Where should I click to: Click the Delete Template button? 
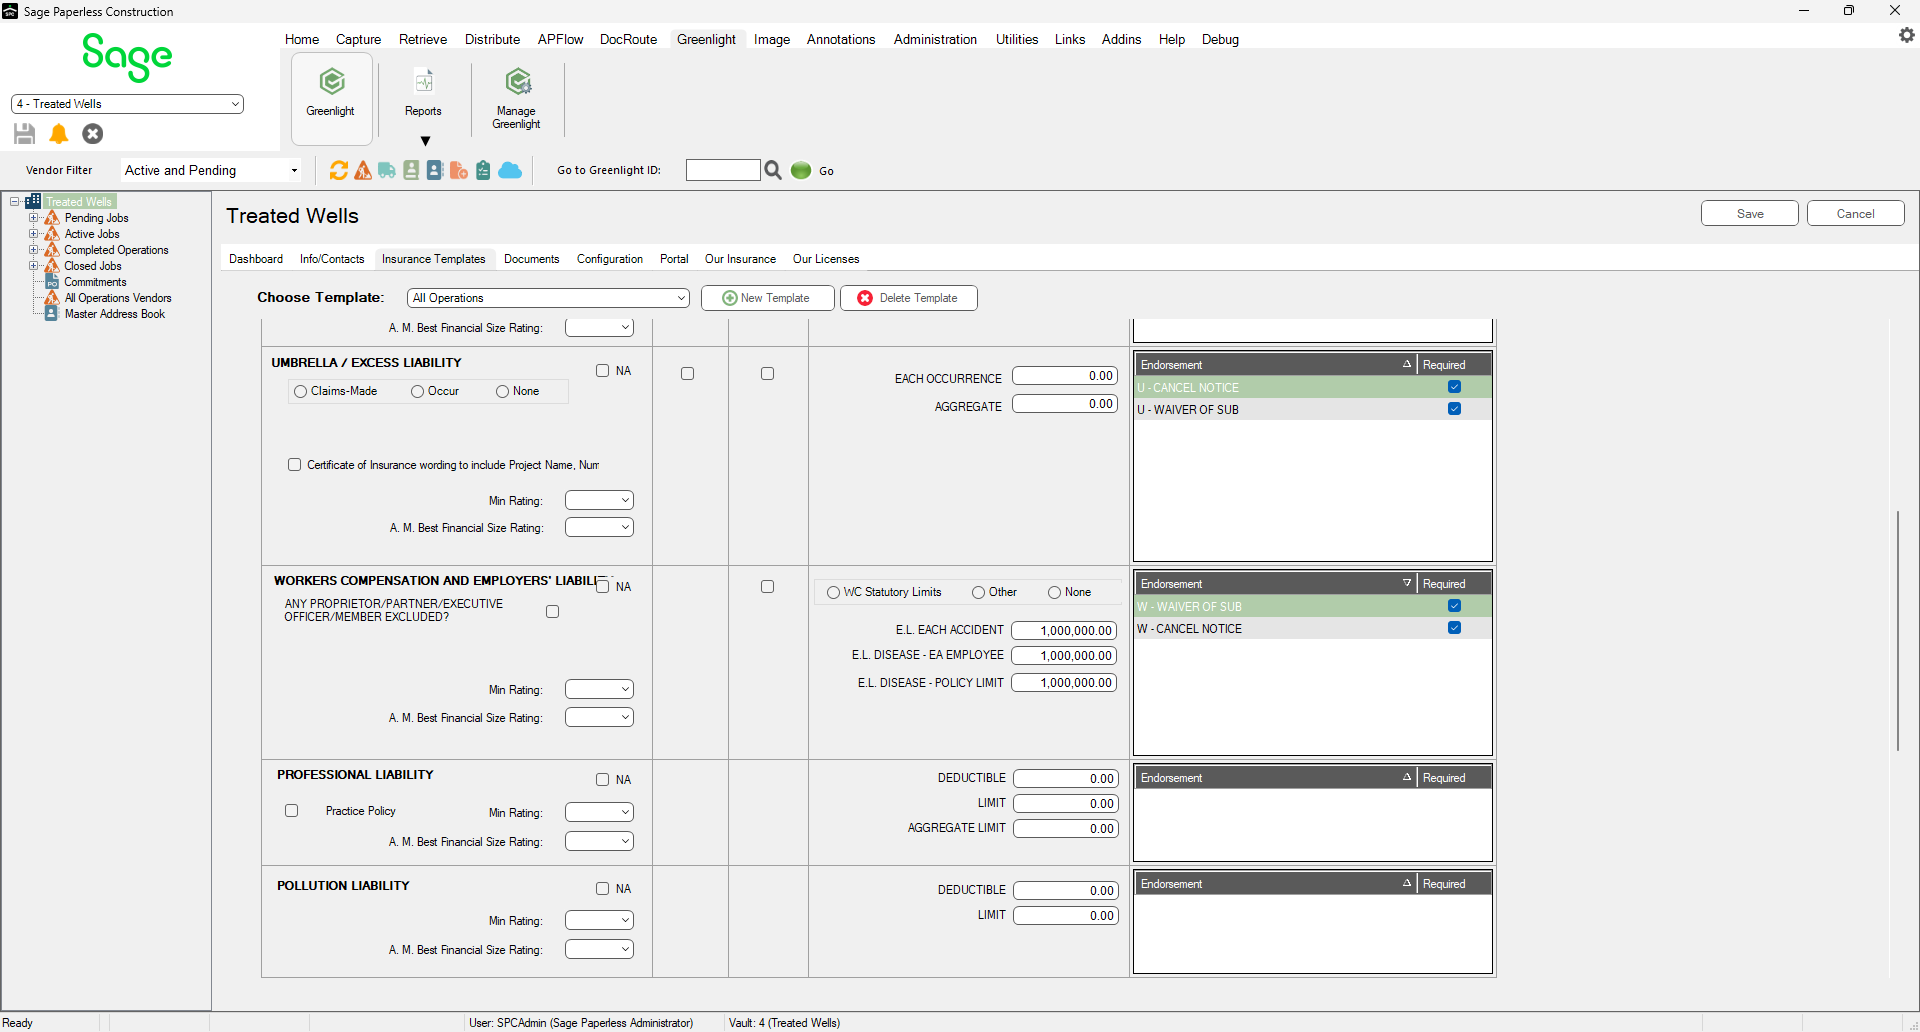(x=908, y=298)
